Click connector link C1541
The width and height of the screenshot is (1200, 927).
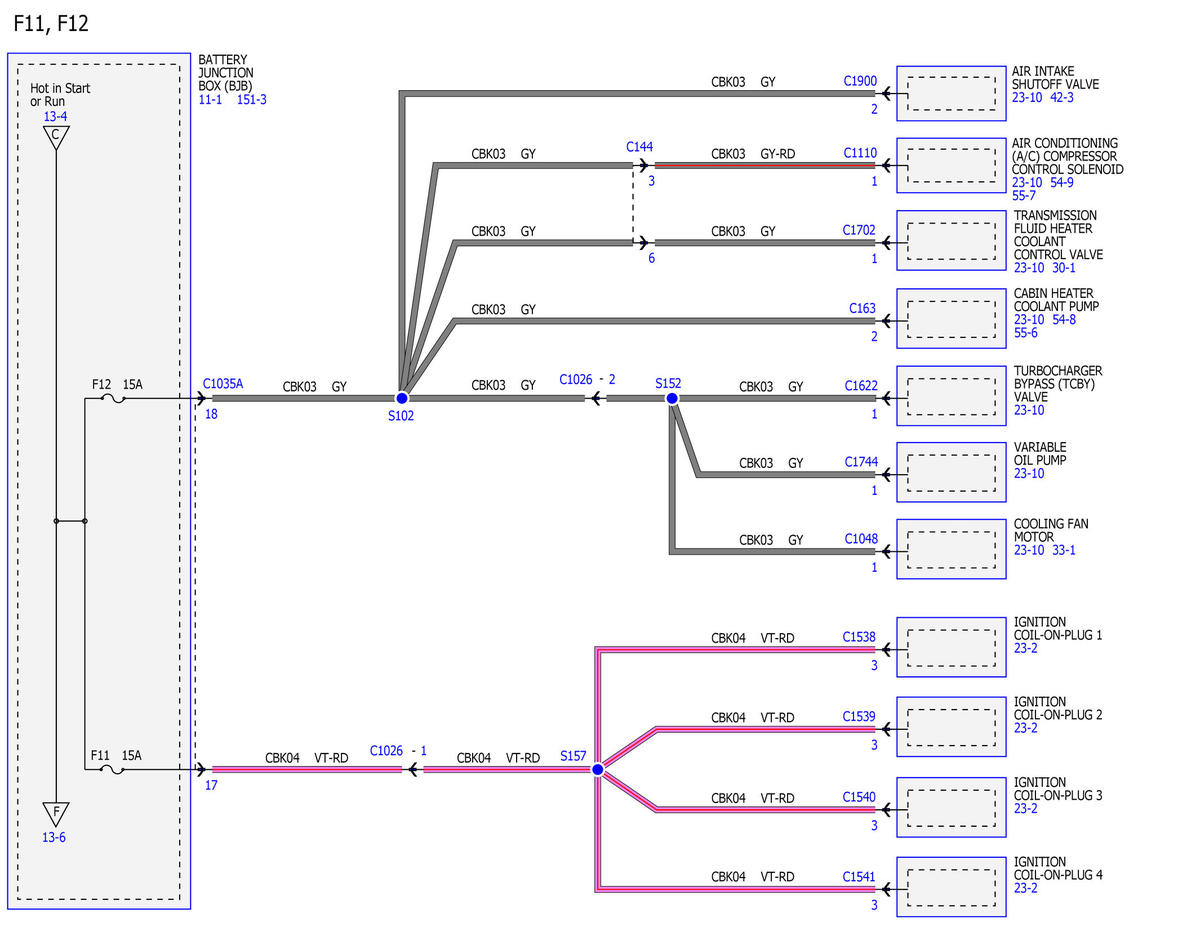coord(859,877)
